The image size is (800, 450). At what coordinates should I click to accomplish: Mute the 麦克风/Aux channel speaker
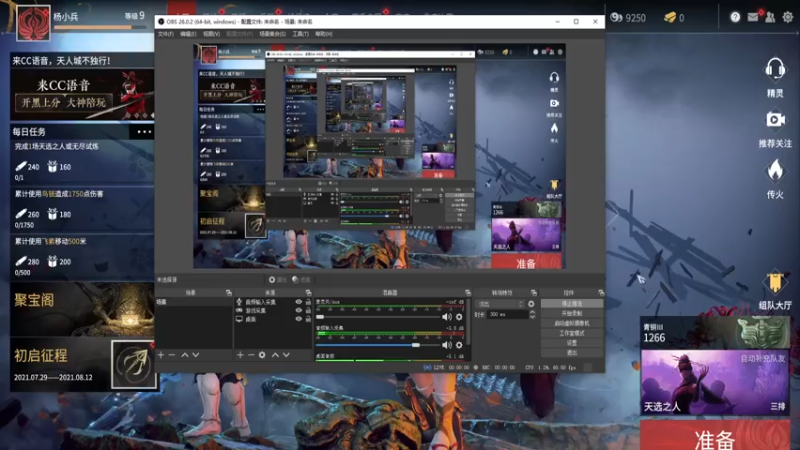pyautogui.click(x=447, y=317)
